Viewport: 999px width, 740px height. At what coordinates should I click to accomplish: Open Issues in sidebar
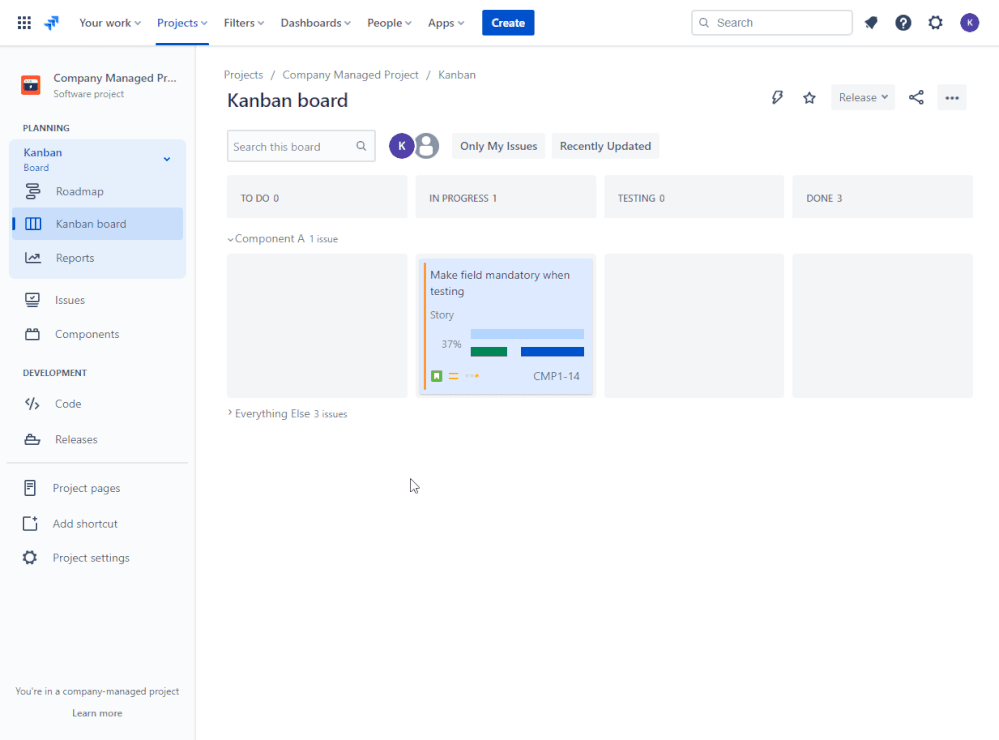[97, 300]
